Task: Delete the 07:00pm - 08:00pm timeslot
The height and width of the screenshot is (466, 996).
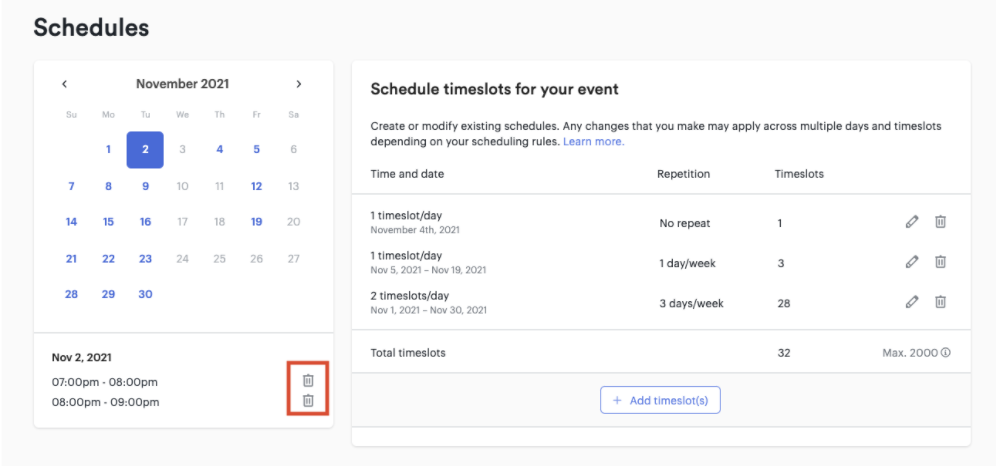Action: pos(308,380)
